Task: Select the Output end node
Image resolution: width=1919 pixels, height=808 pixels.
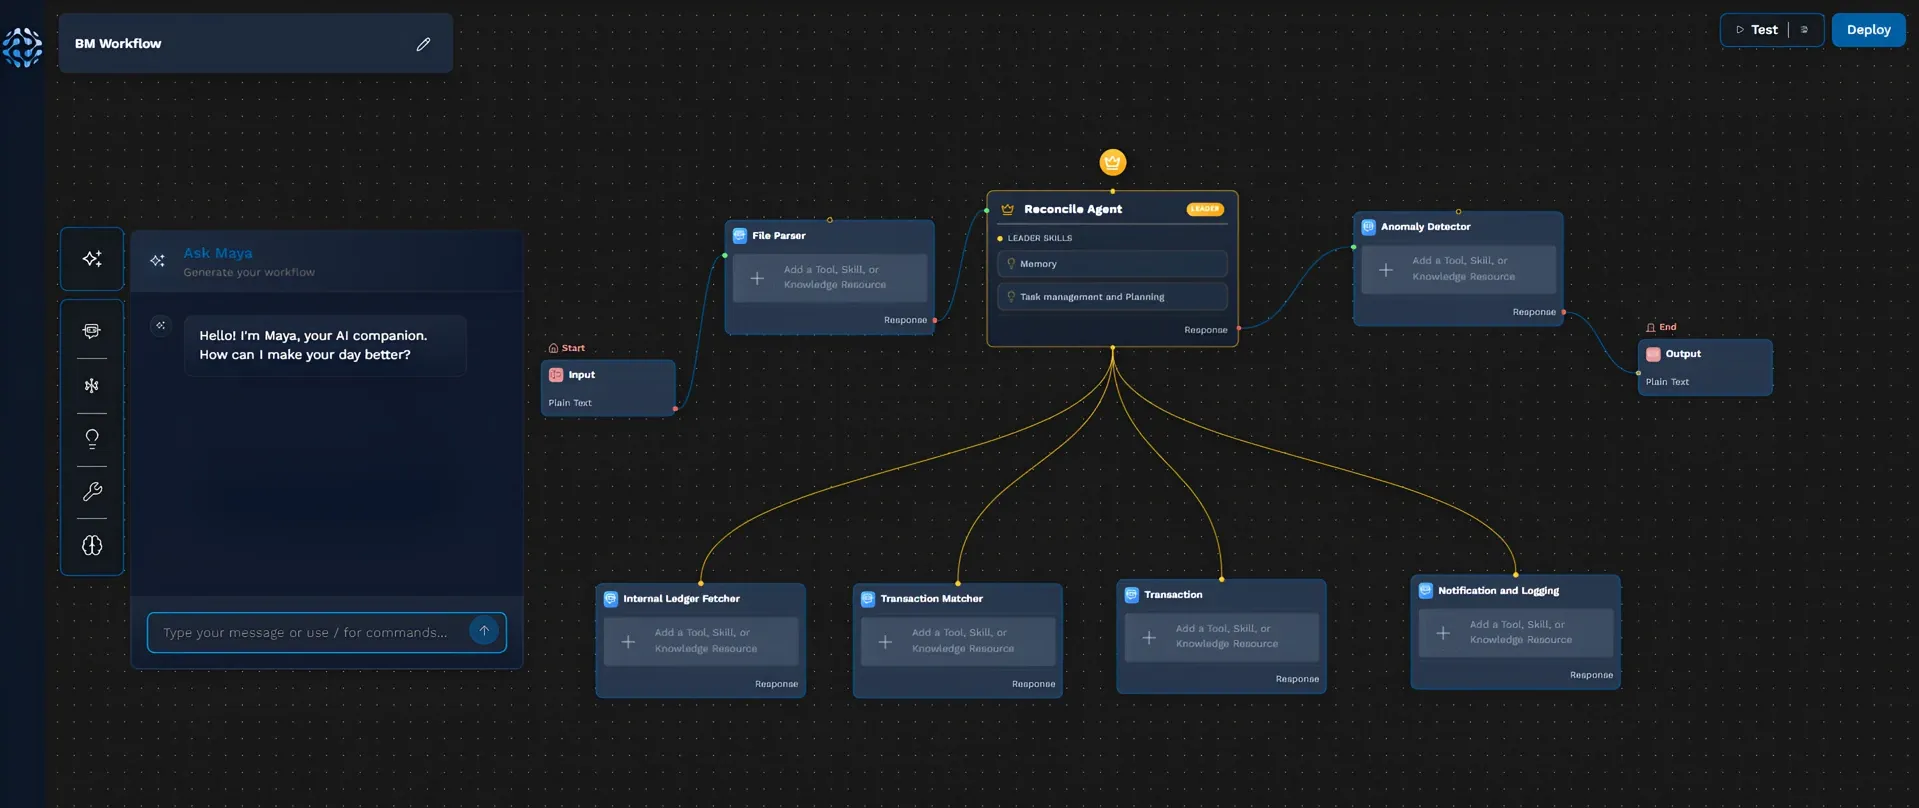Action: pyautogui.click(x=1704, y=367)
